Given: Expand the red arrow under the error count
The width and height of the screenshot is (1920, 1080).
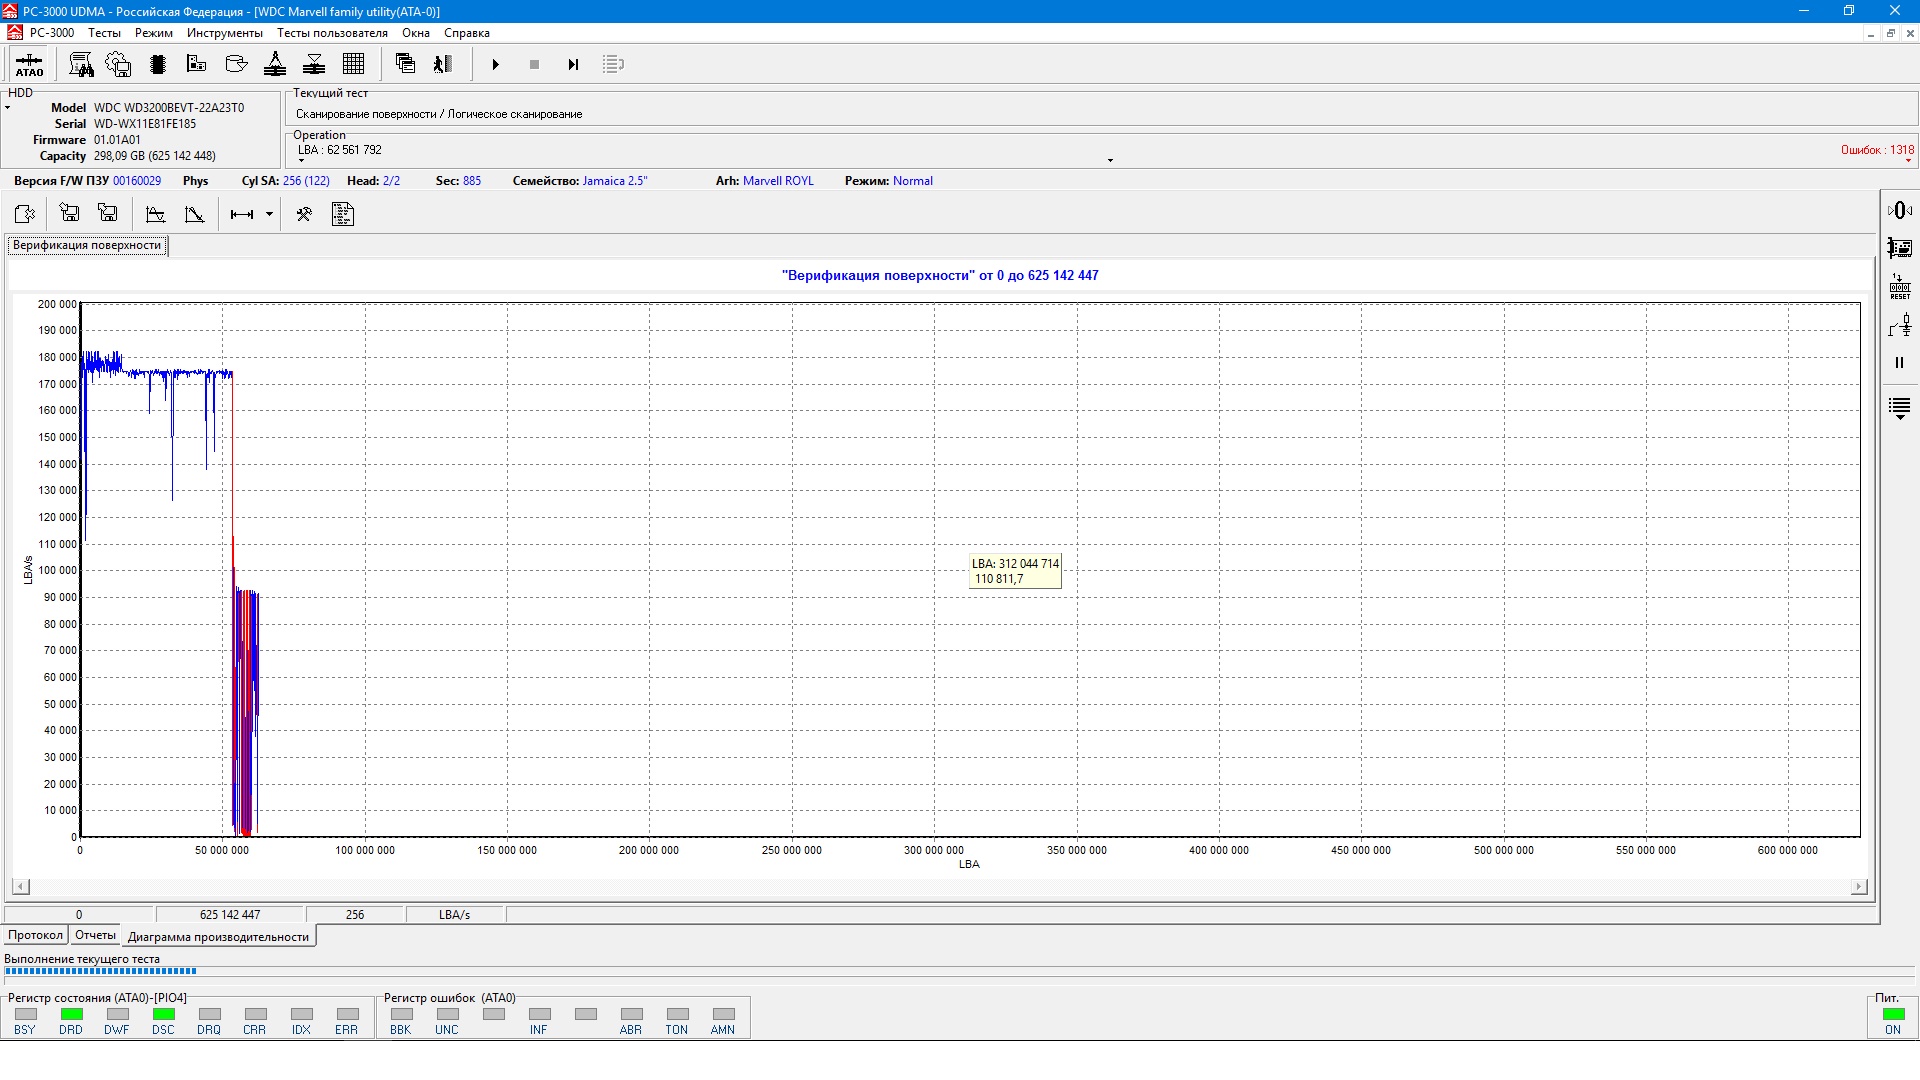Looking at the screenshot, I should click(1908, 161).
